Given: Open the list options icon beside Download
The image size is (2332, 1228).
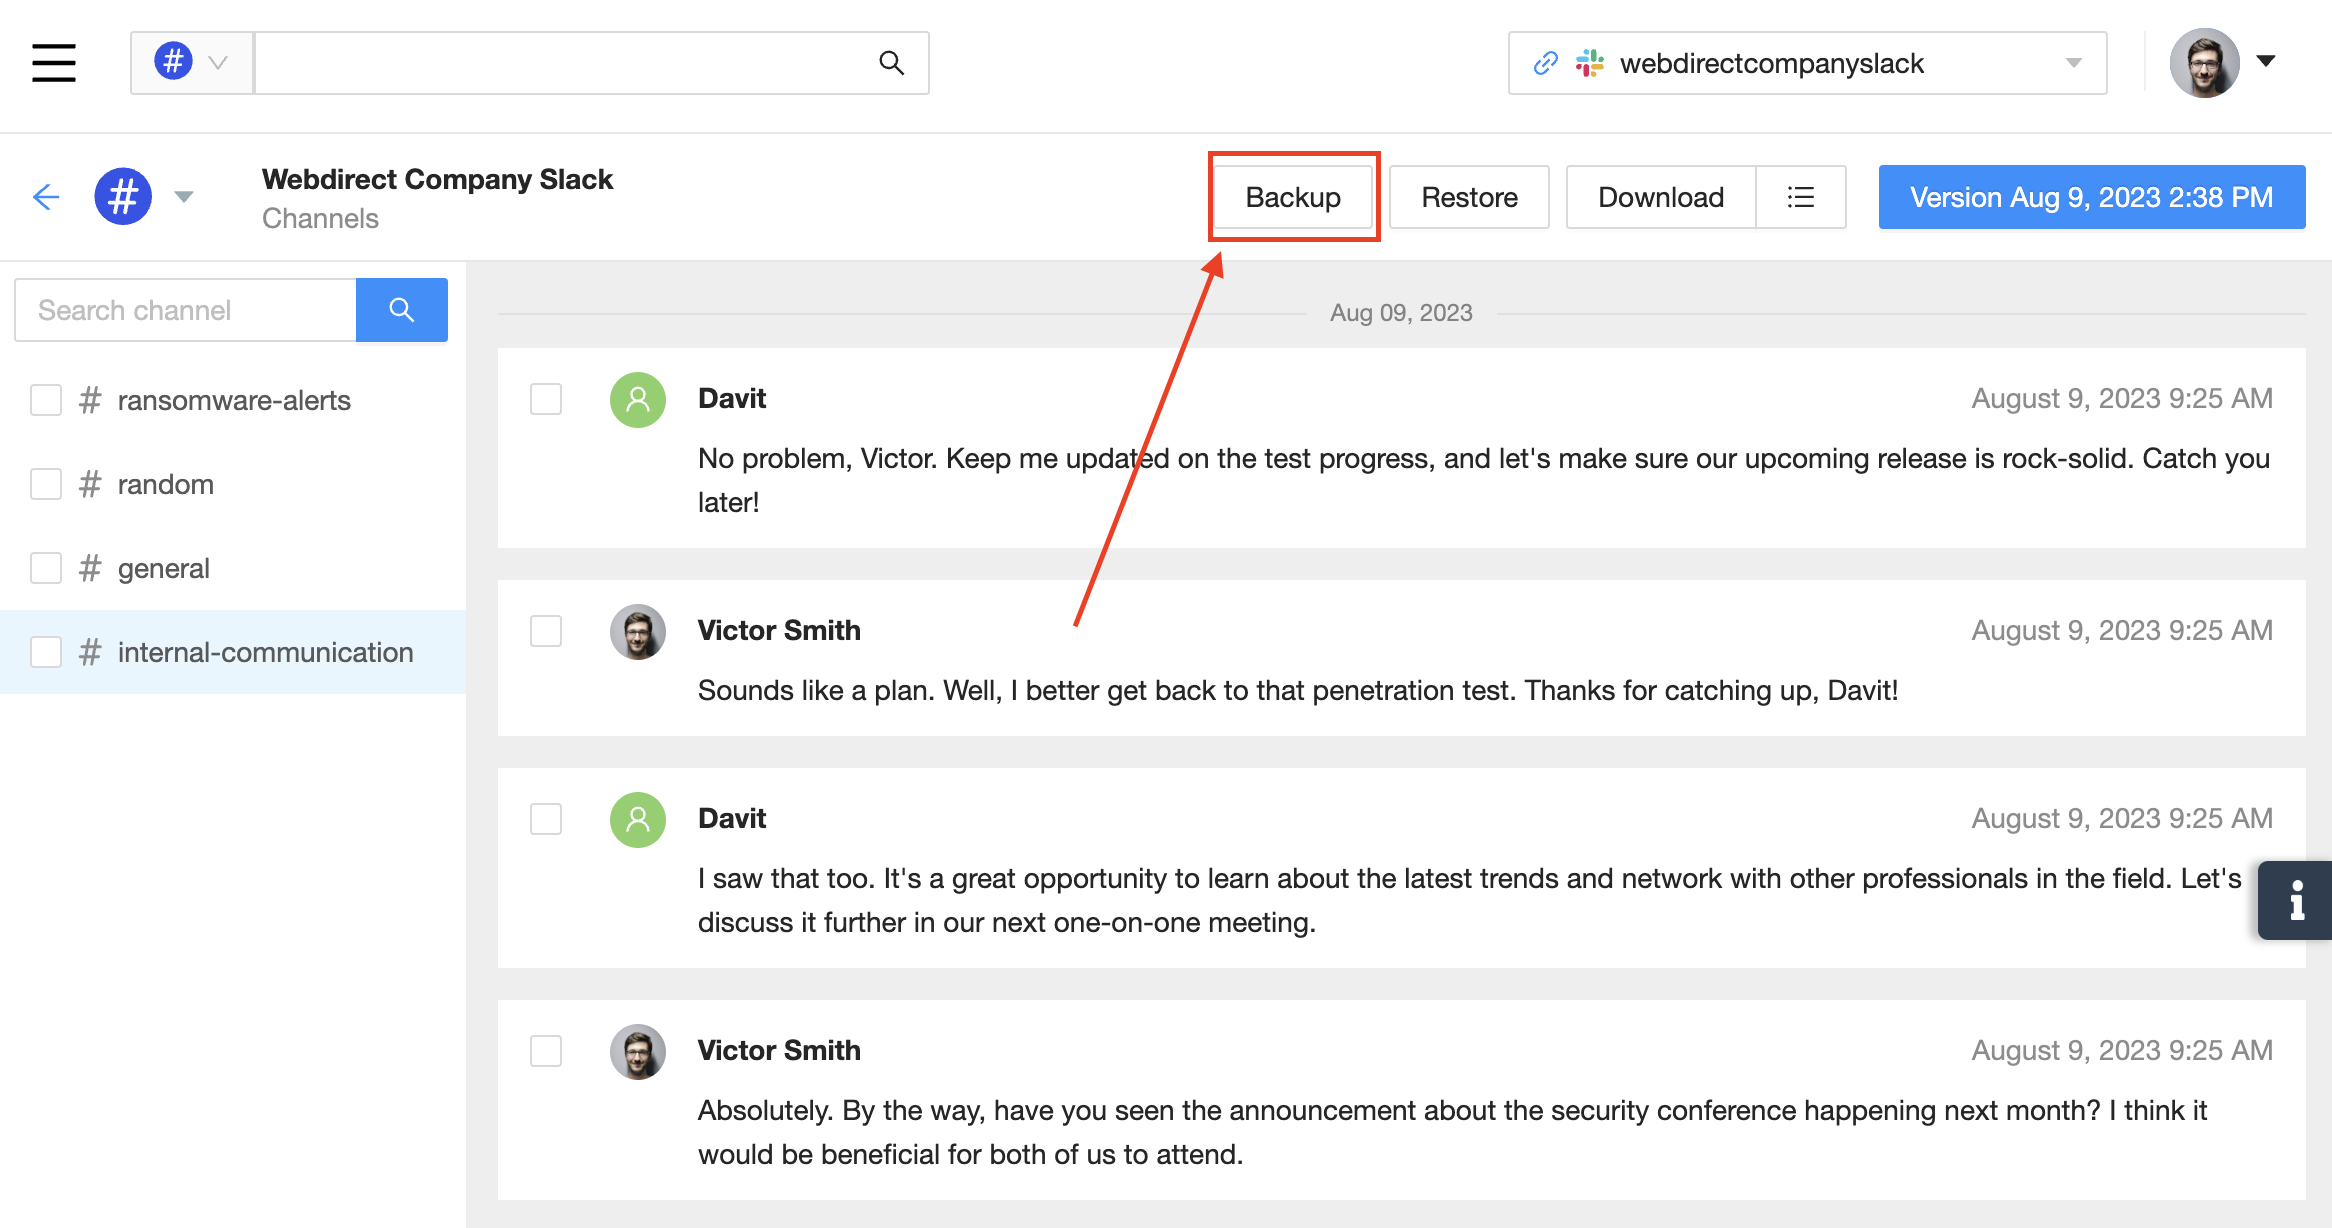Looking at the screenshot, I should (x=1800, y=197).
